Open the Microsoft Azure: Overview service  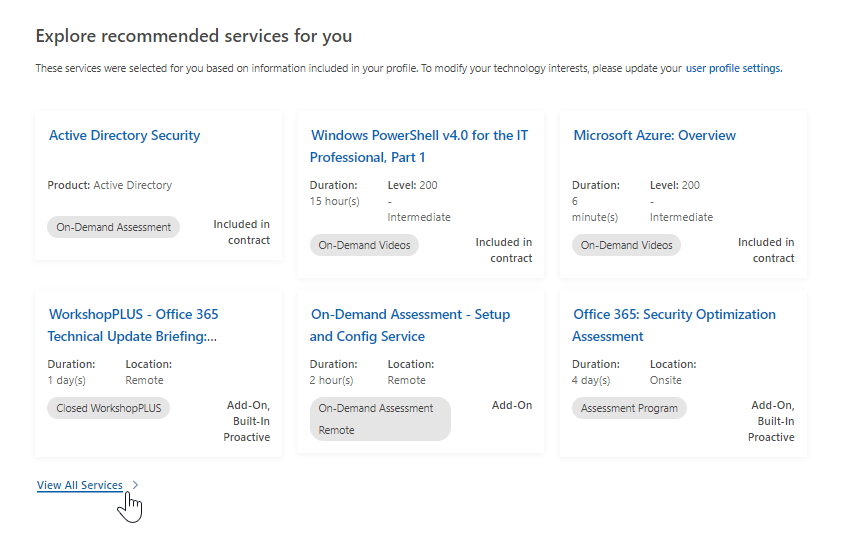pyautogui.click(x=654, y=135)
